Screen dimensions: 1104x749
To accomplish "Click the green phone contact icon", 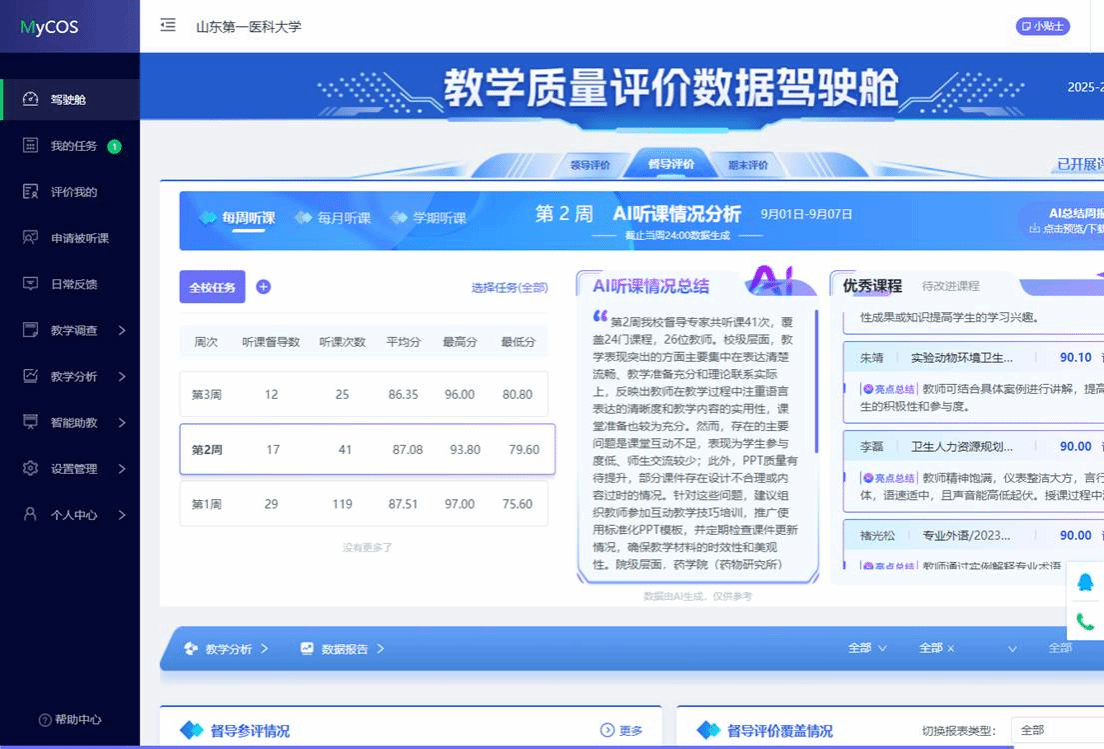I will click(x=1085, y=621).
